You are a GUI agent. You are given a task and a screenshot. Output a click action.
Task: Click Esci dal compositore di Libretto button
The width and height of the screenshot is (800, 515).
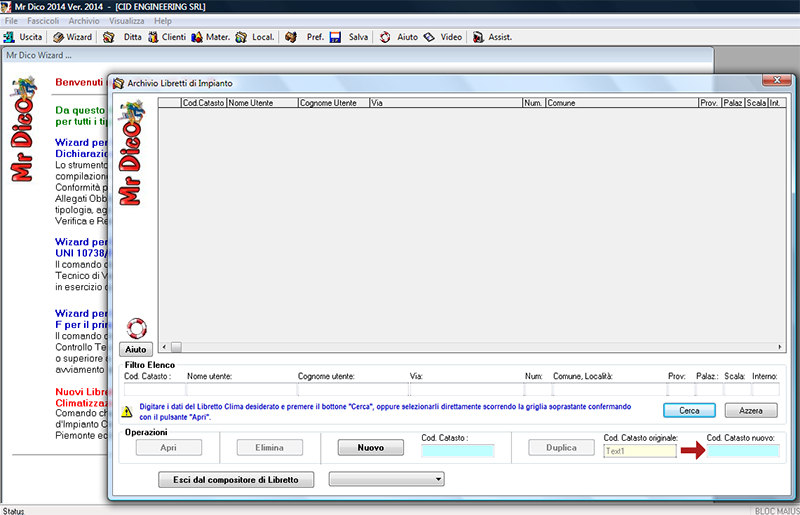[236, 479]
